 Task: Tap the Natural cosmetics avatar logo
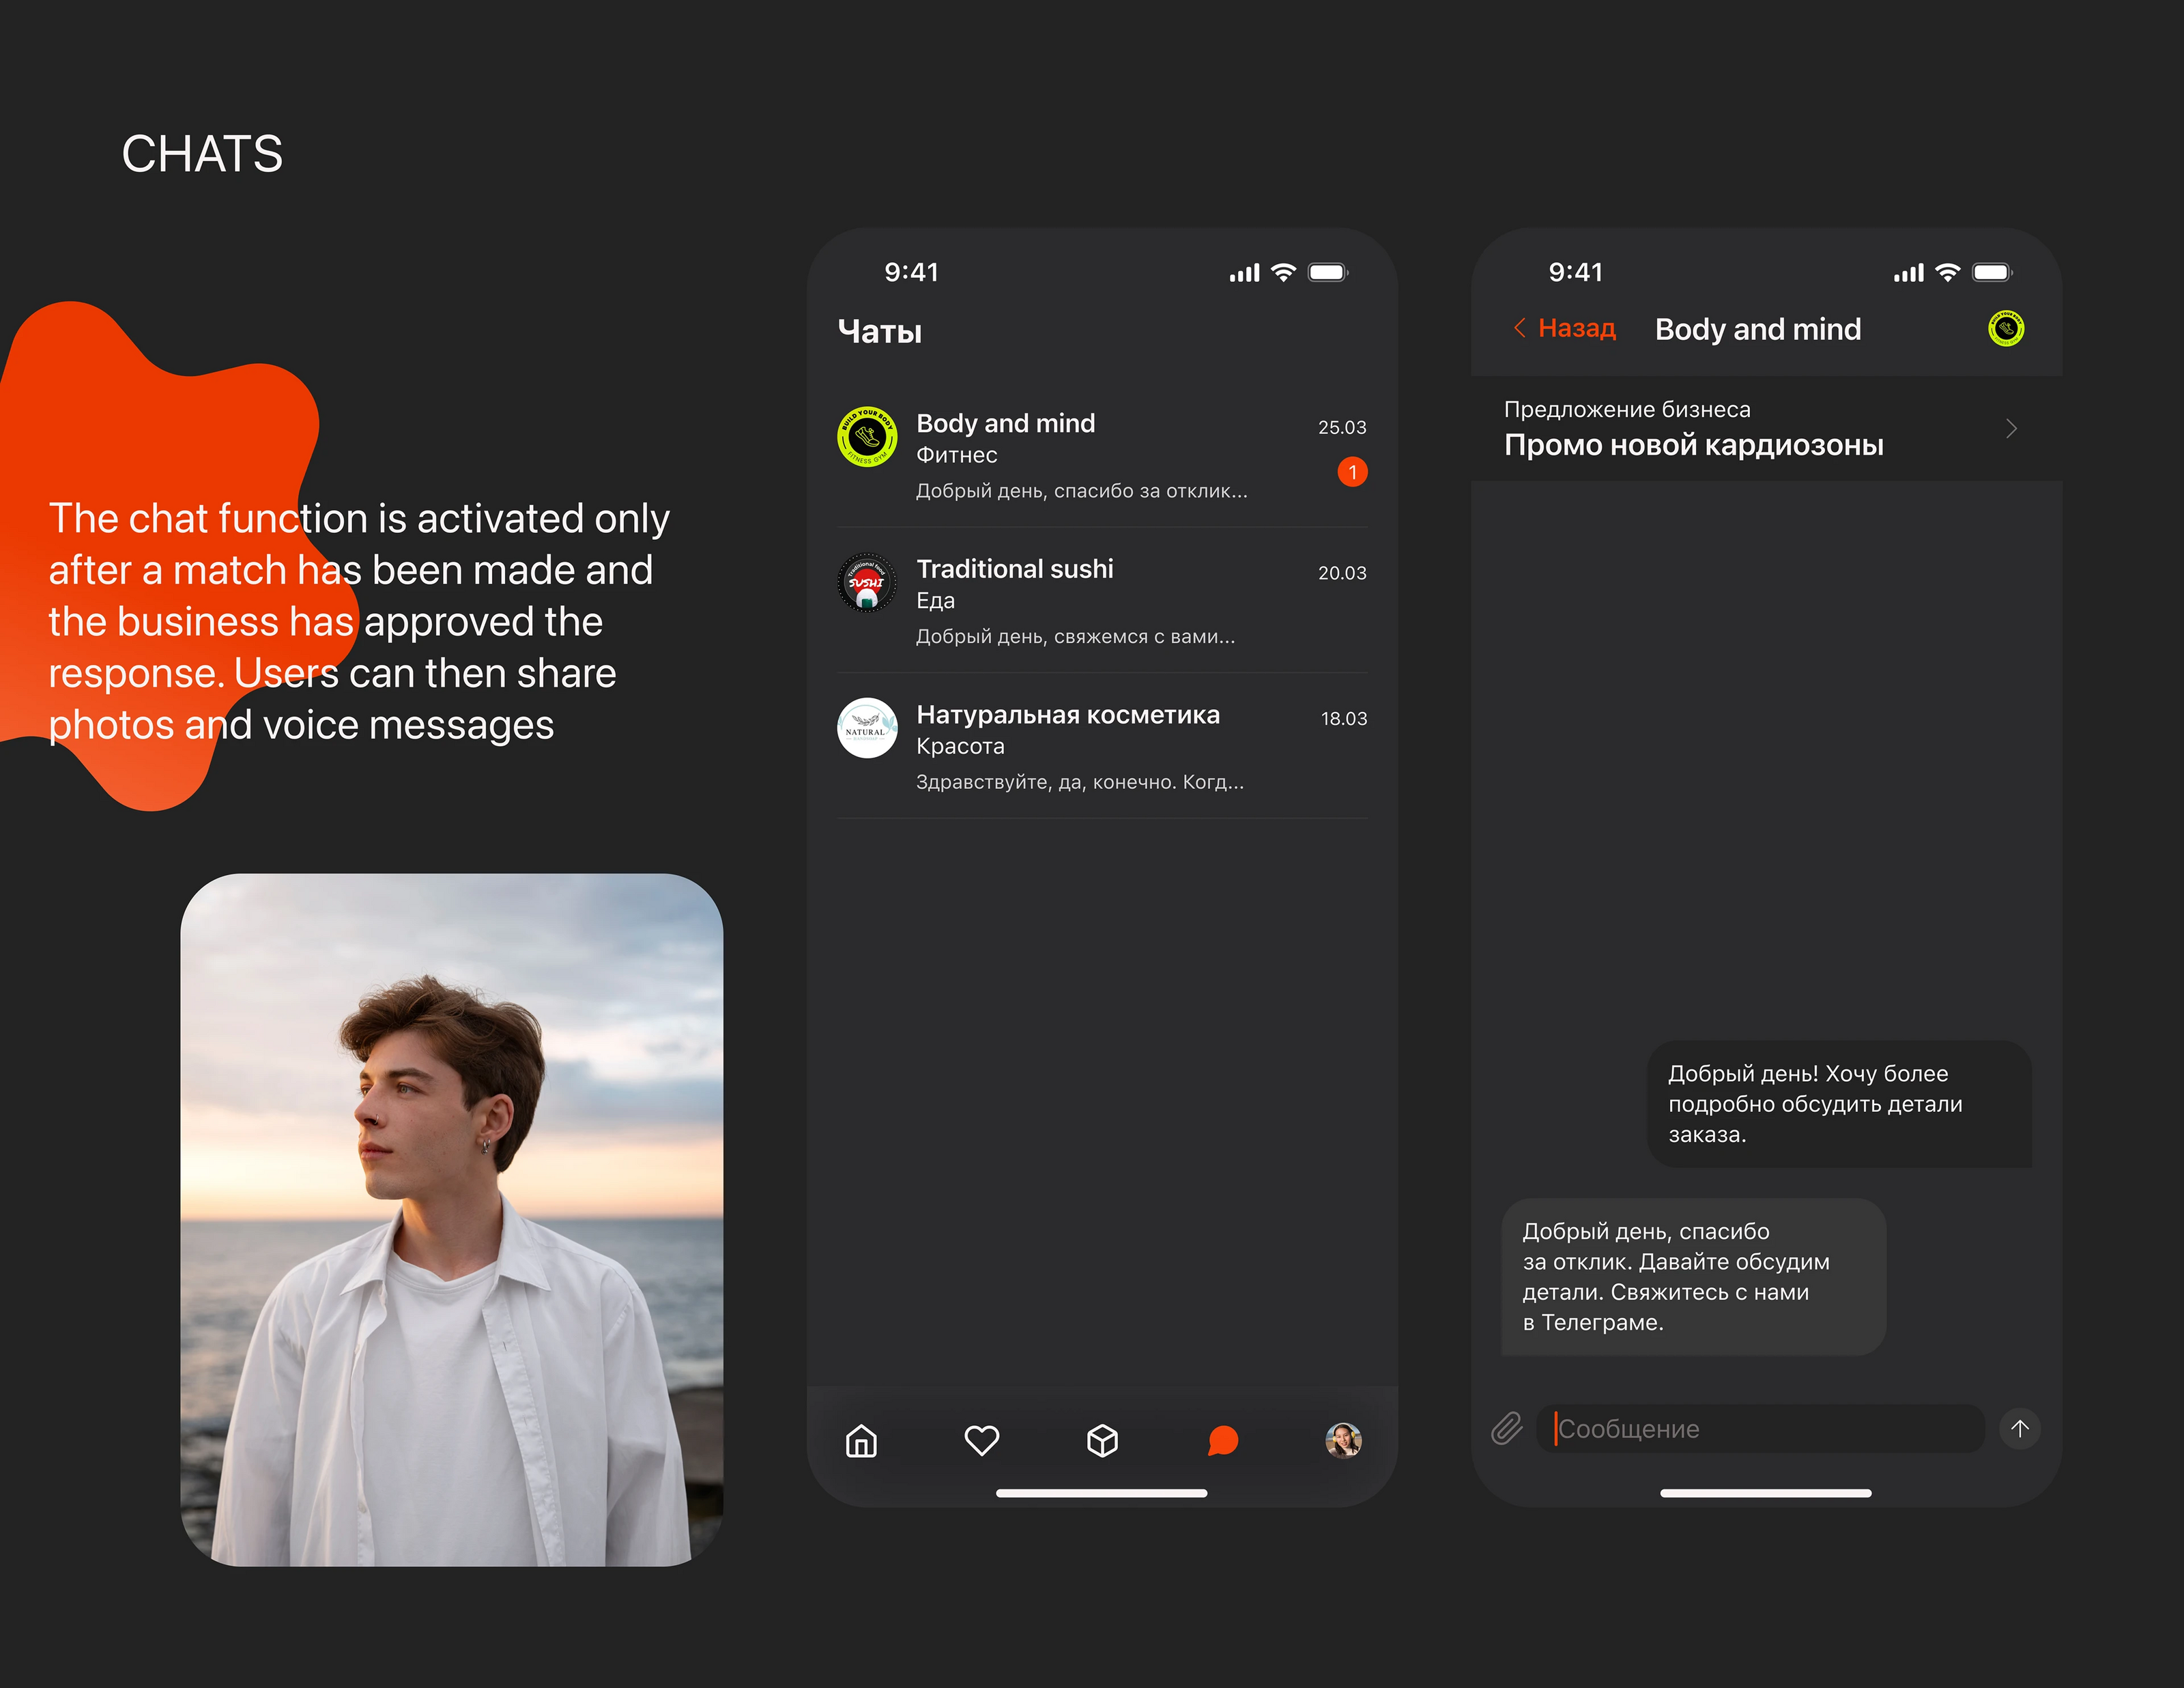[866, 728]
